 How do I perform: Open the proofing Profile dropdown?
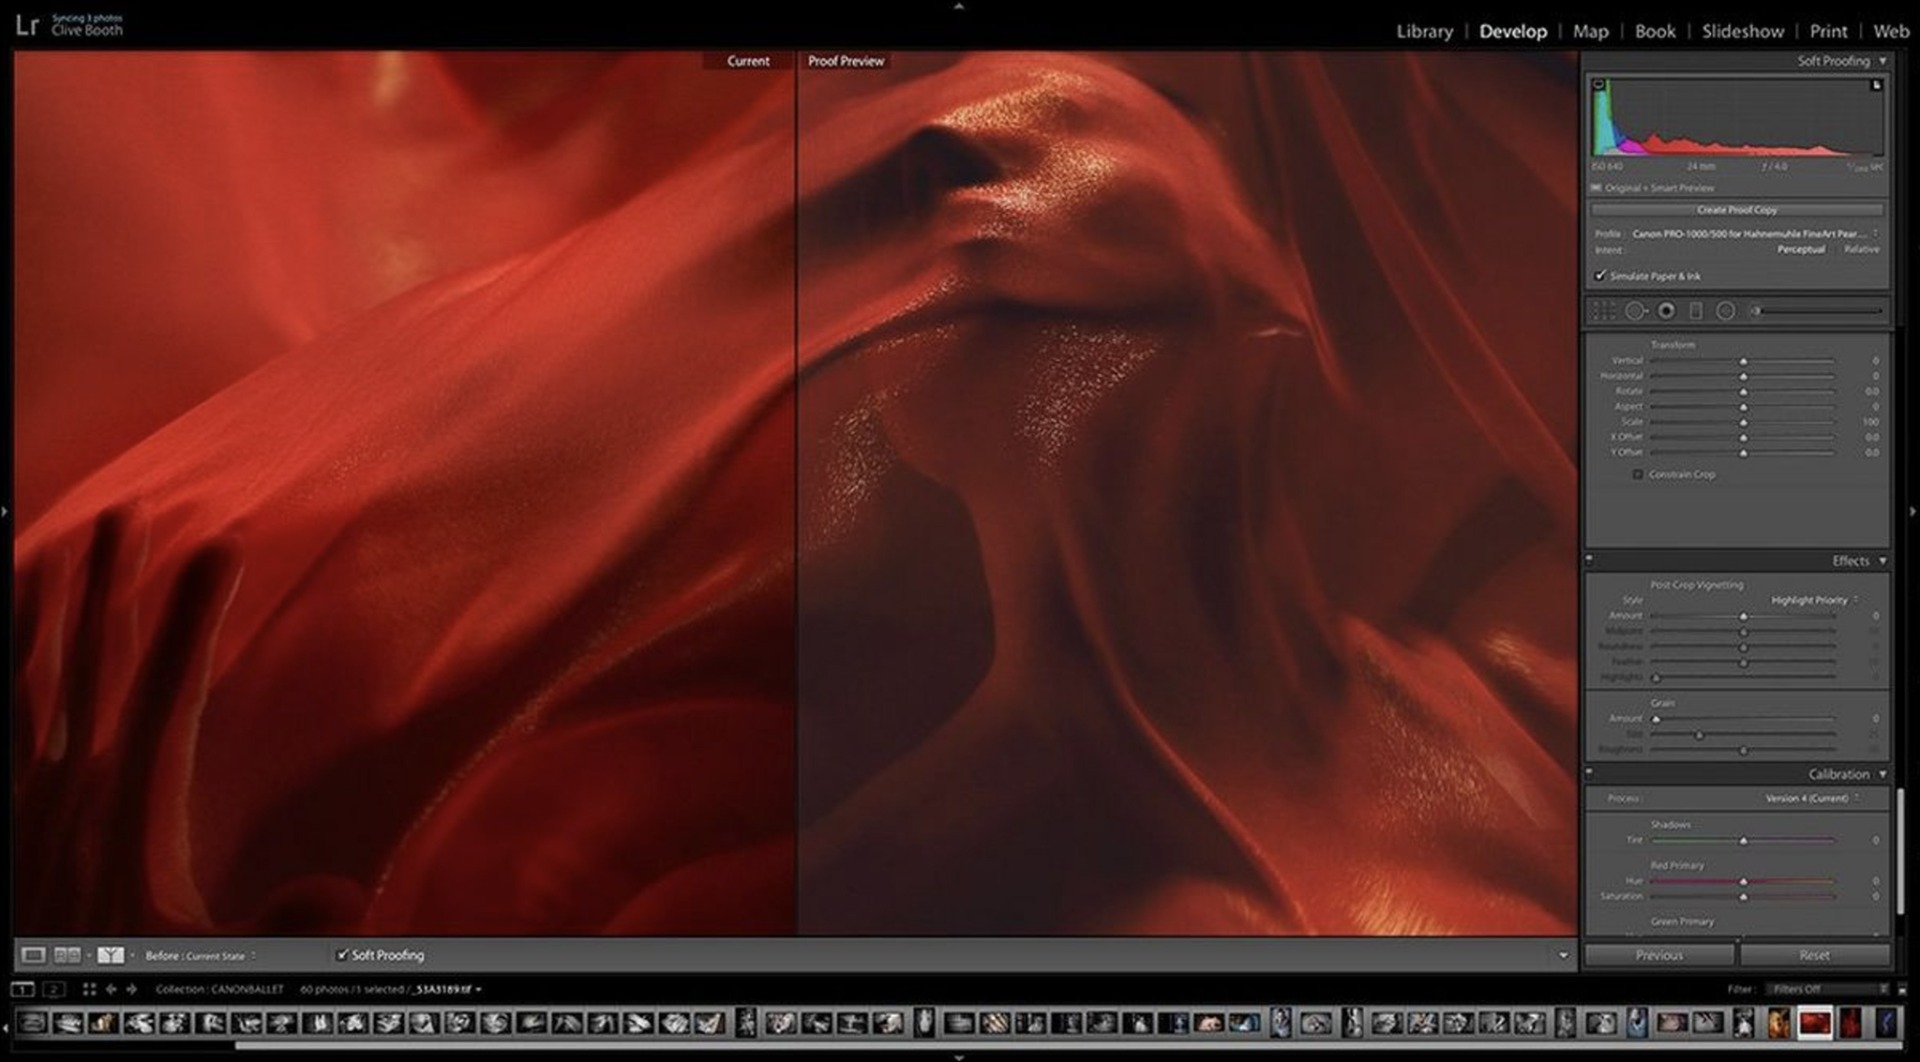(x=1752, y=234)
